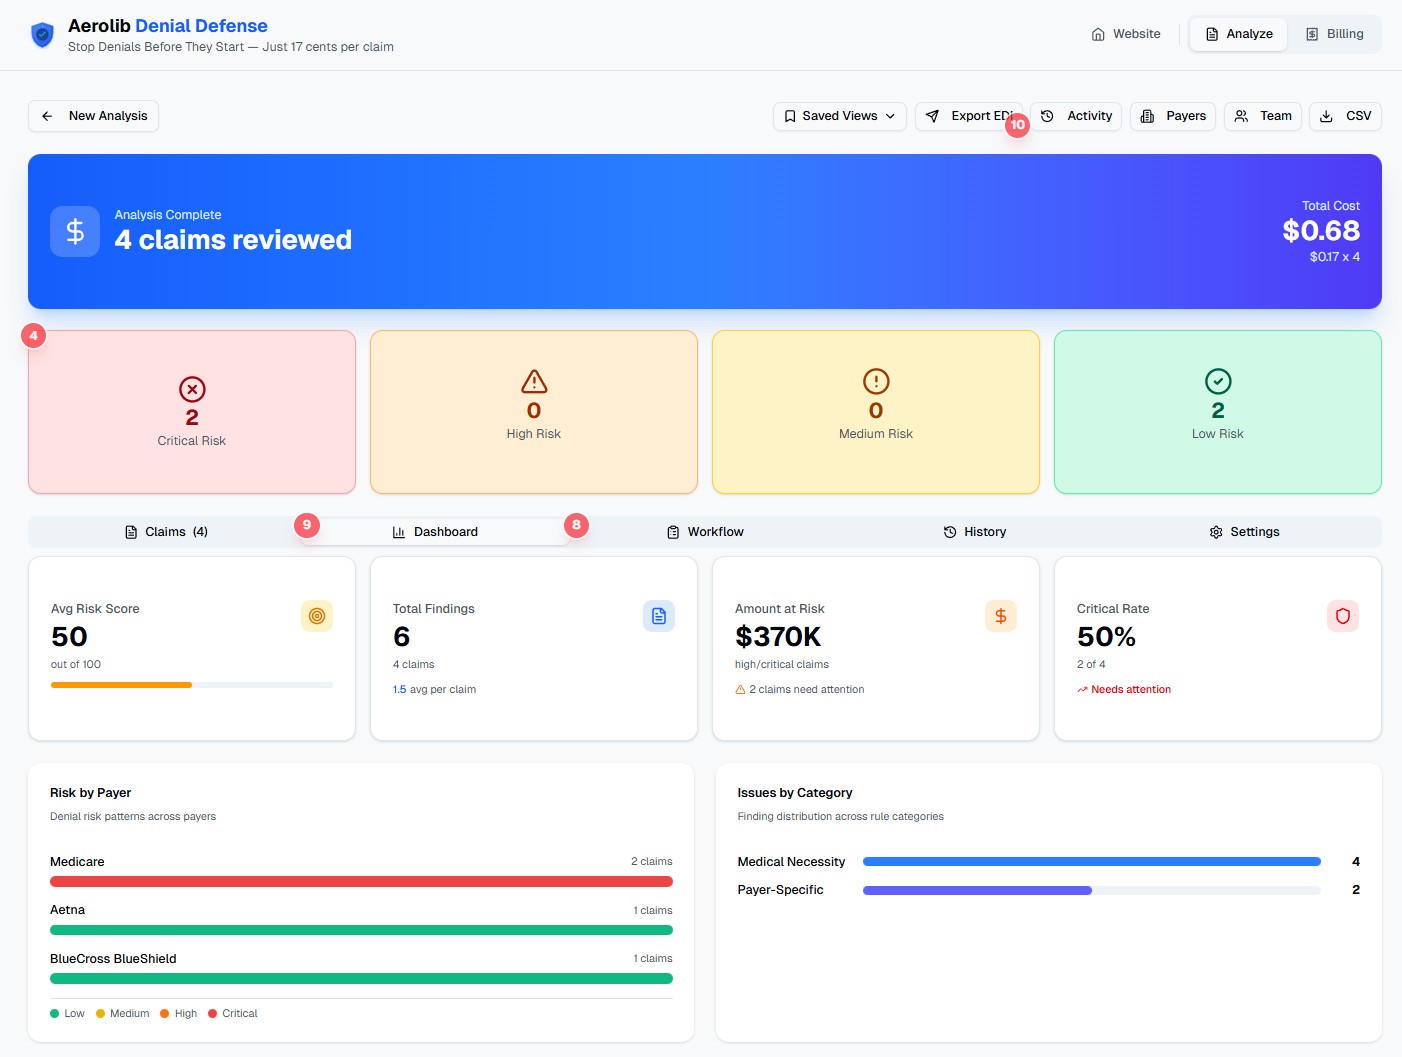This screenshot has width=1402, height=1057.
Task: Click the shield icon next to Critical Rate
Action: pos(1343,616)
